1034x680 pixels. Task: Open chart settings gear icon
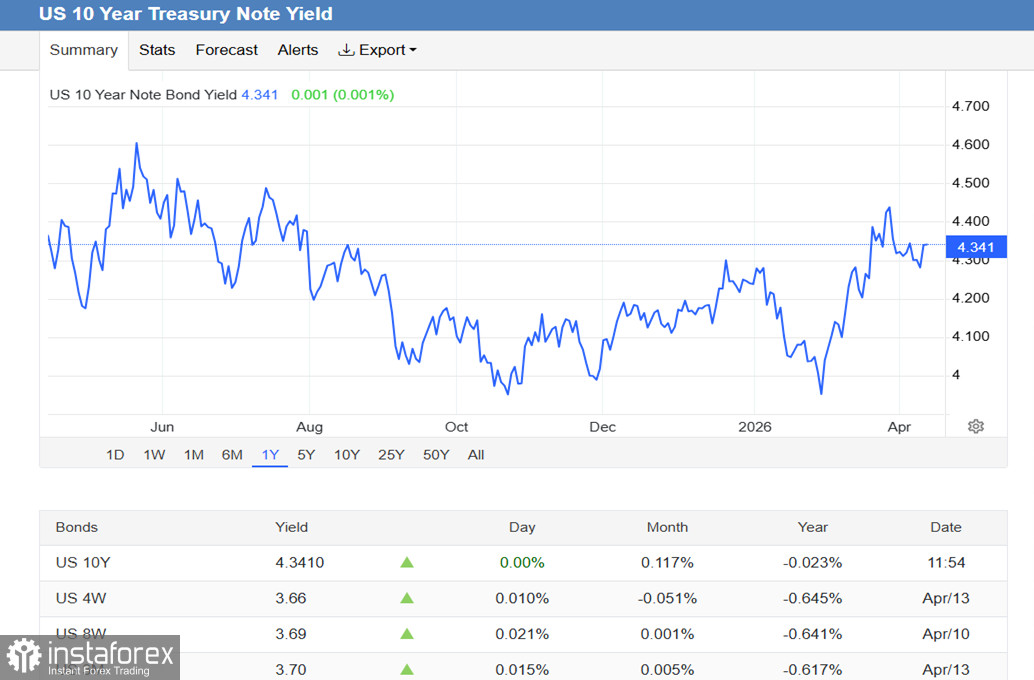[976, 426]
